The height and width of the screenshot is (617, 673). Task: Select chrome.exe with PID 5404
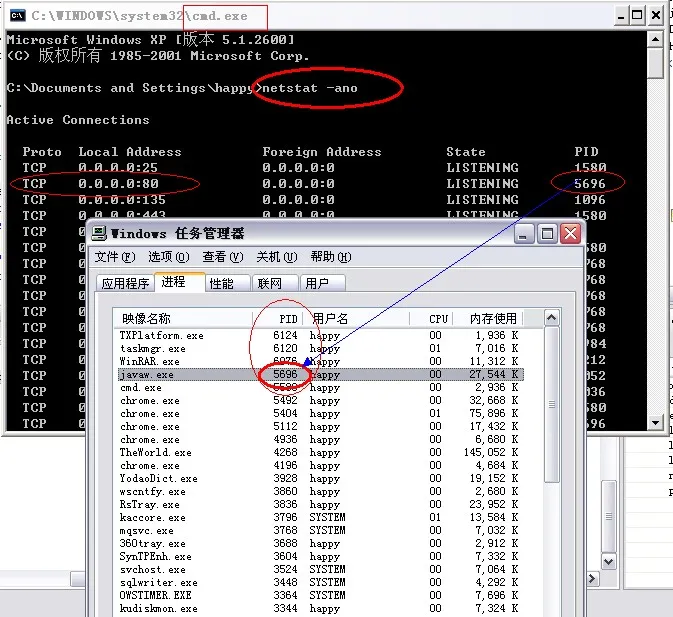point(321,414)
